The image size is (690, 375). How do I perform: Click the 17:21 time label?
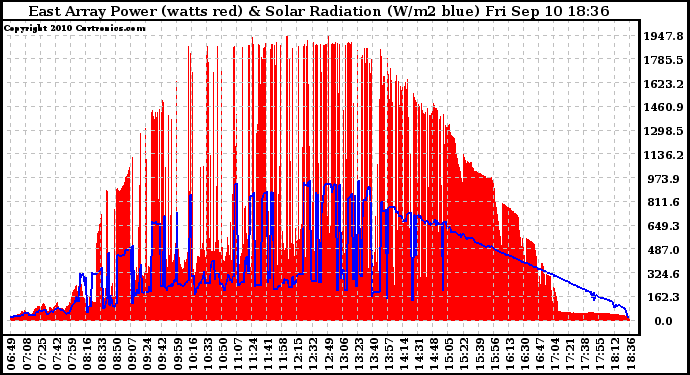coord(569,354)
